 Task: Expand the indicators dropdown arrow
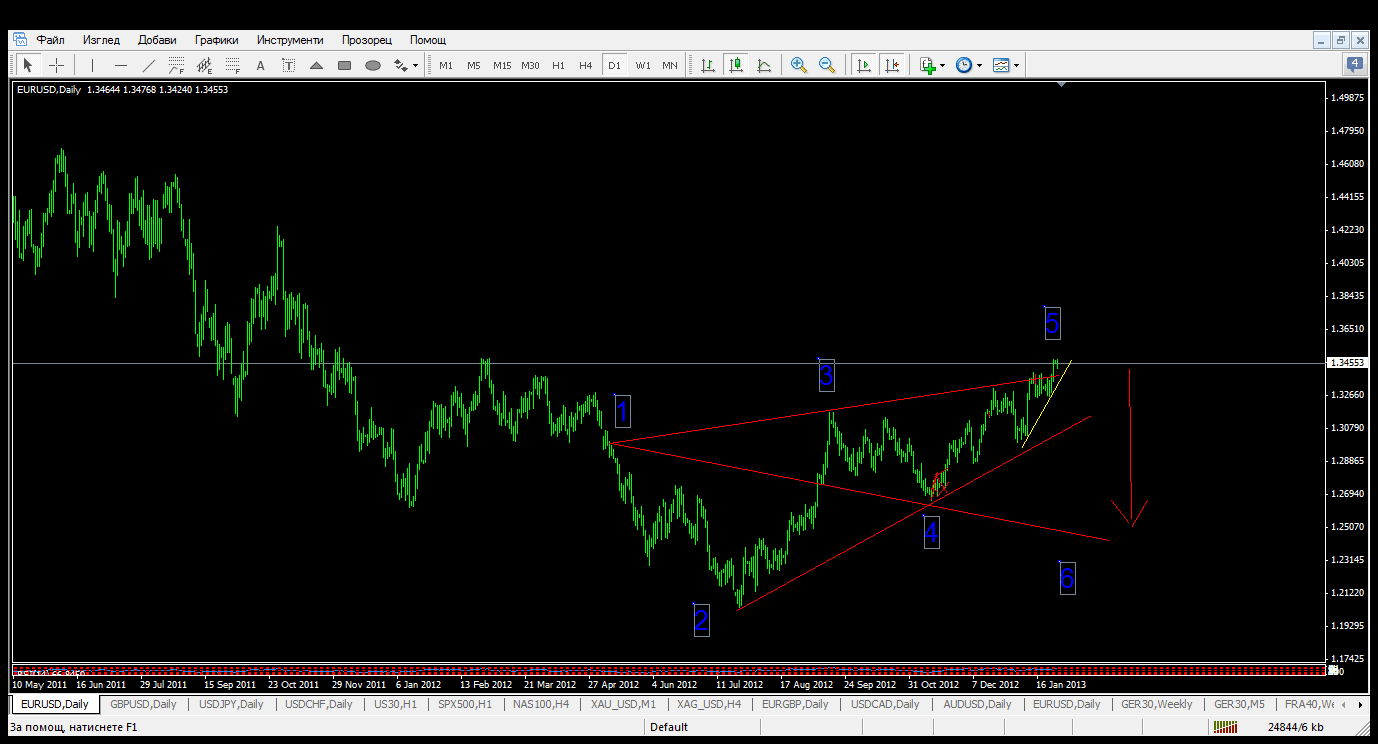point(943,65)
